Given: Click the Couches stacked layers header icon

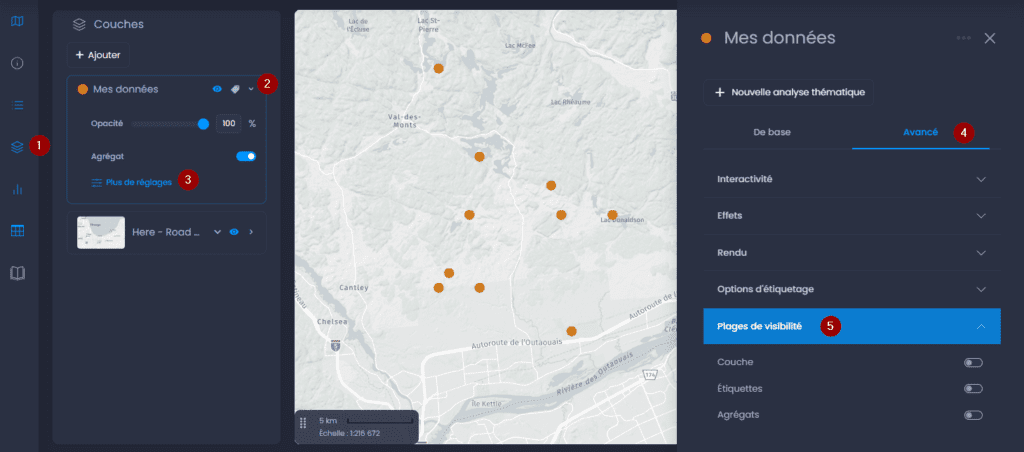Looking at the screenshot, I should [x=79, y=25].
